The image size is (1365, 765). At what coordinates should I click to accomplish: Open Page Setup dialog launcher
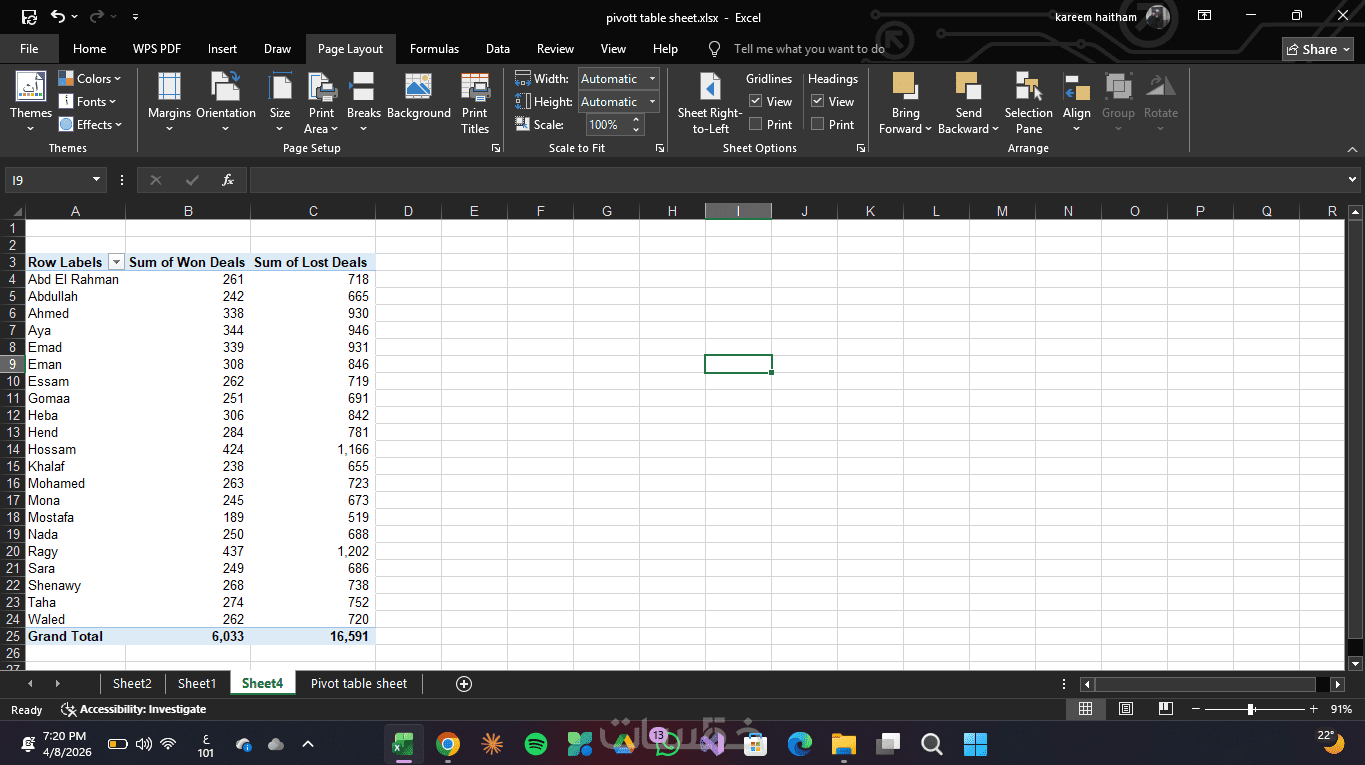point(495,148)
